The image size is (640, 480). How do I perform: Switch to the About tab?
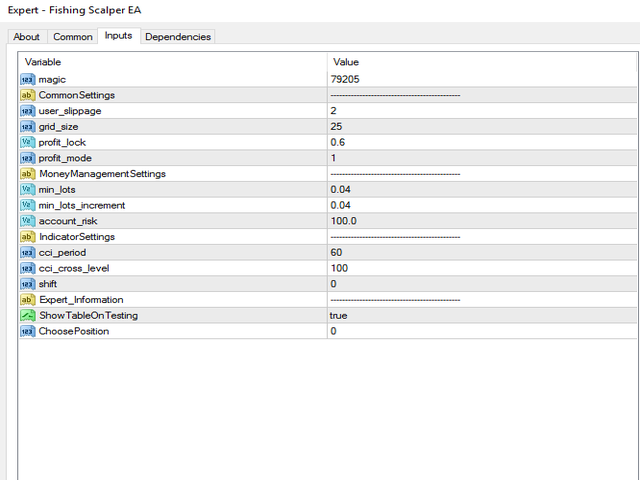[27, 37]
